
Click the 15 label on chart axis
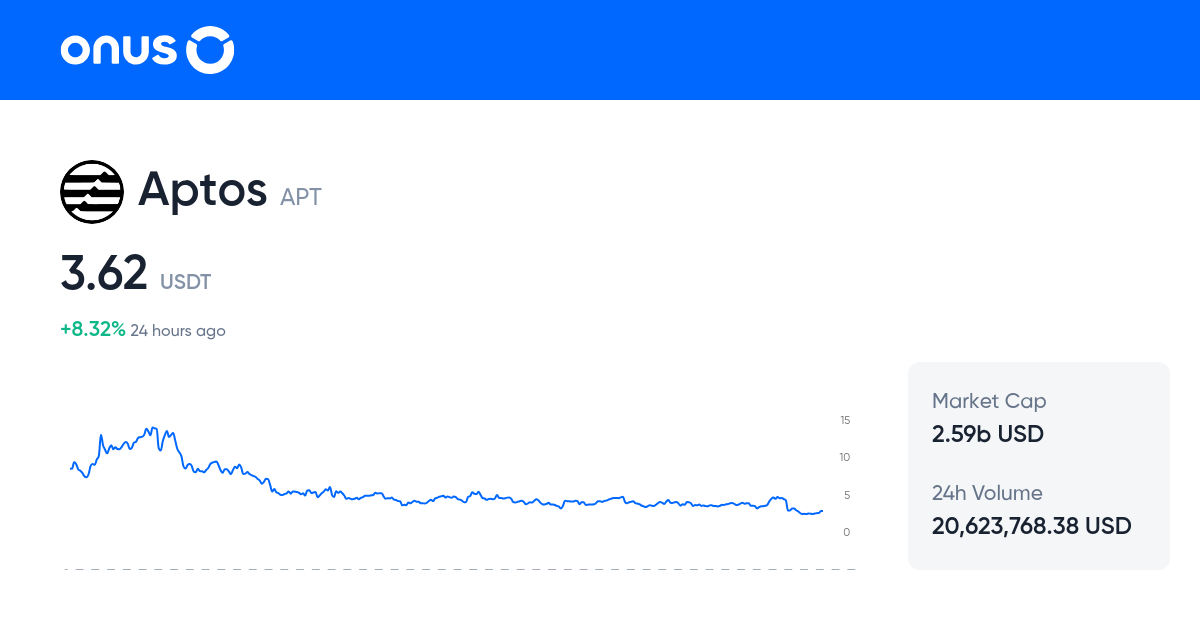coord(845,420)
